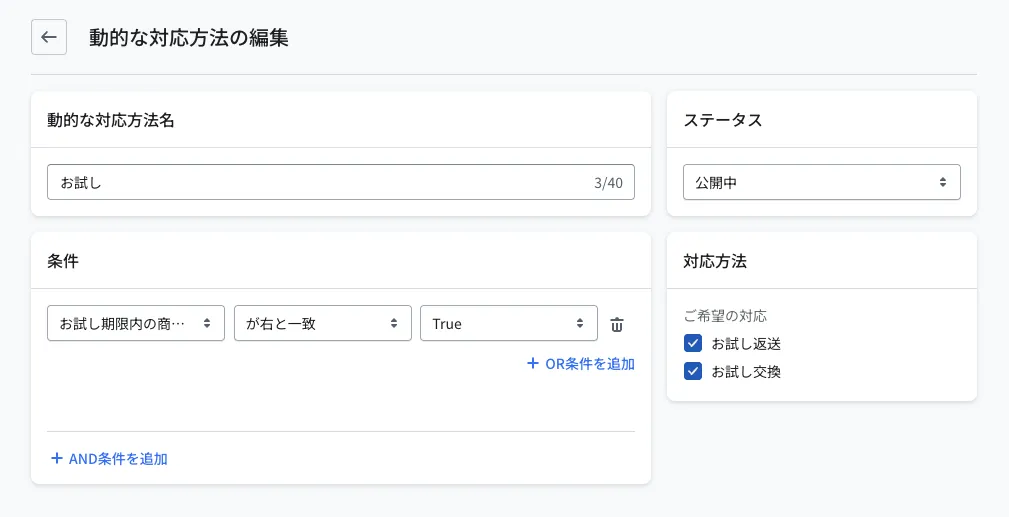Click the back arrow button
Viewport: 1009px width, 517px height.
point(49,37)
